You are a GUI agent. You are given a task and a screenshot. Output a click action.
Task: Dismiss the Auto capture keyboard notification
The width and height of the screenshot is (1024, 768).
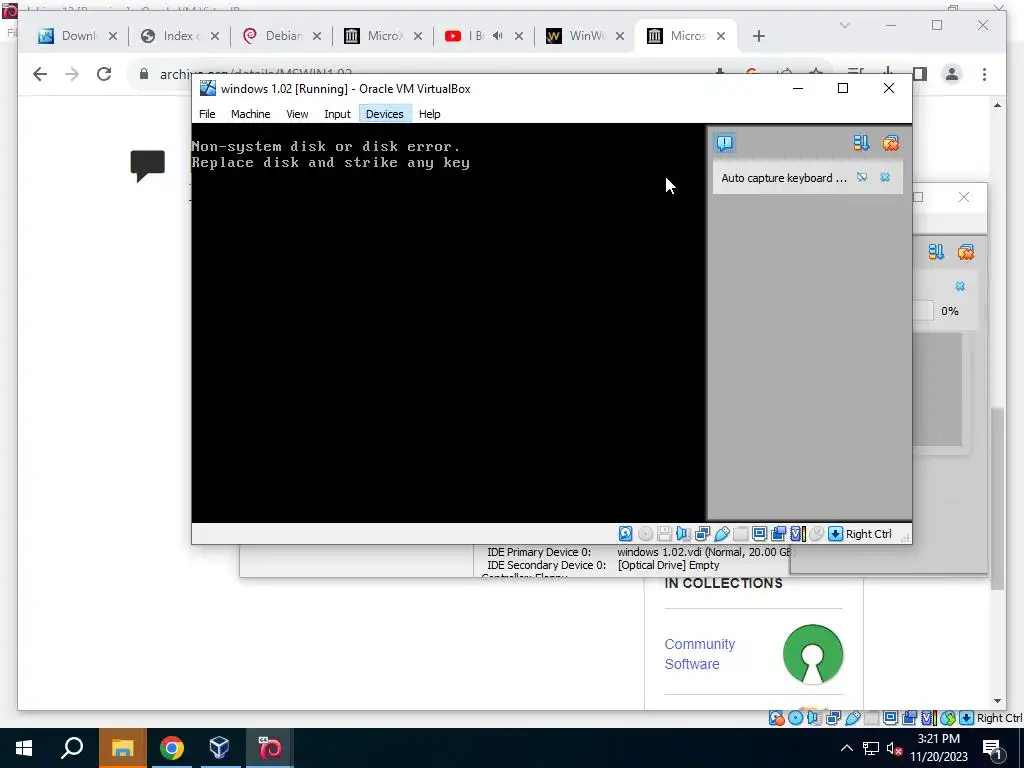click(x=885, y=177)
